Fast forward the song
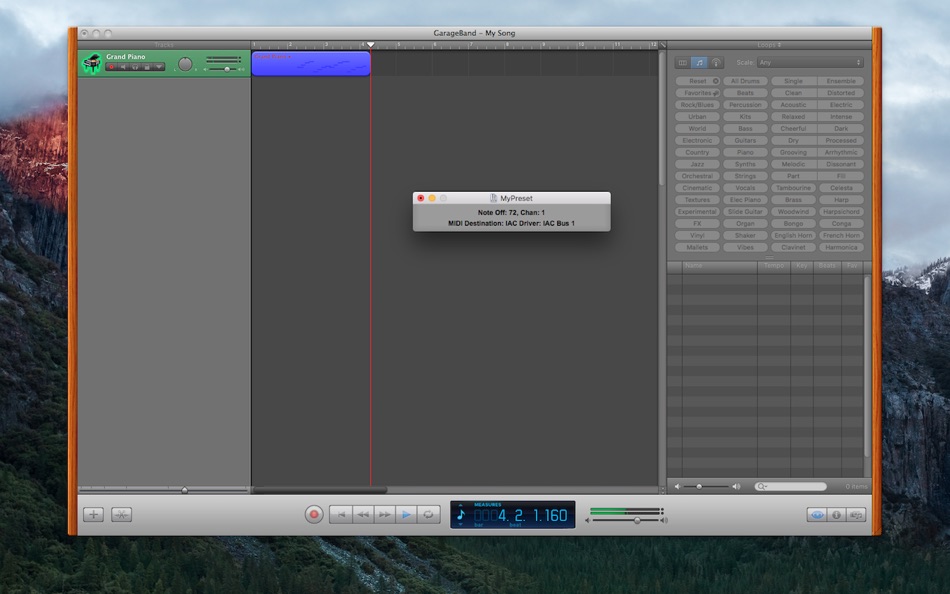The width and height of the screenshot is (950, 594). pyautogui.click(x=384, y=515)
